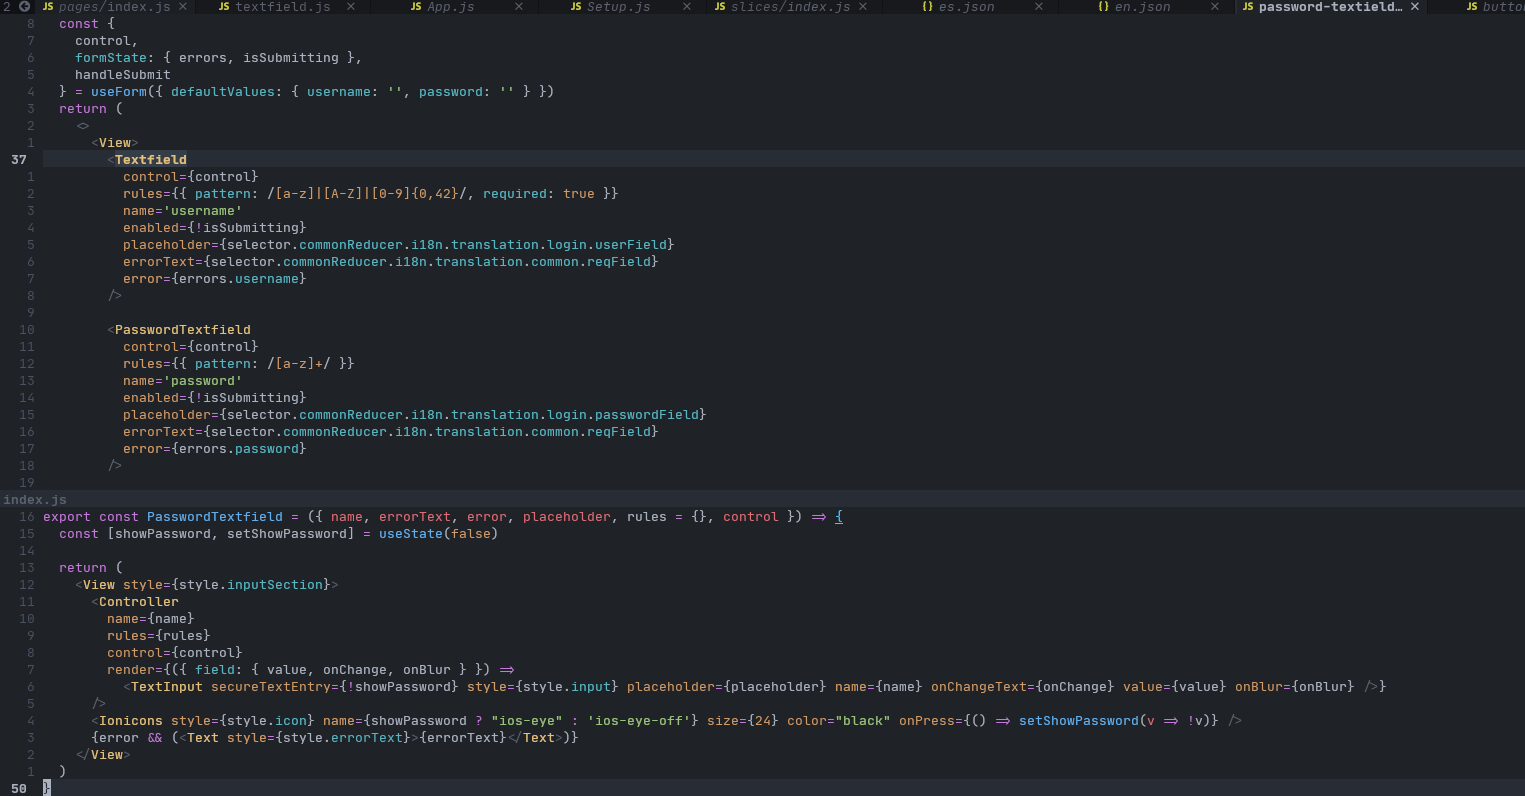Click line number 50 at the bottom

(19, 788)
